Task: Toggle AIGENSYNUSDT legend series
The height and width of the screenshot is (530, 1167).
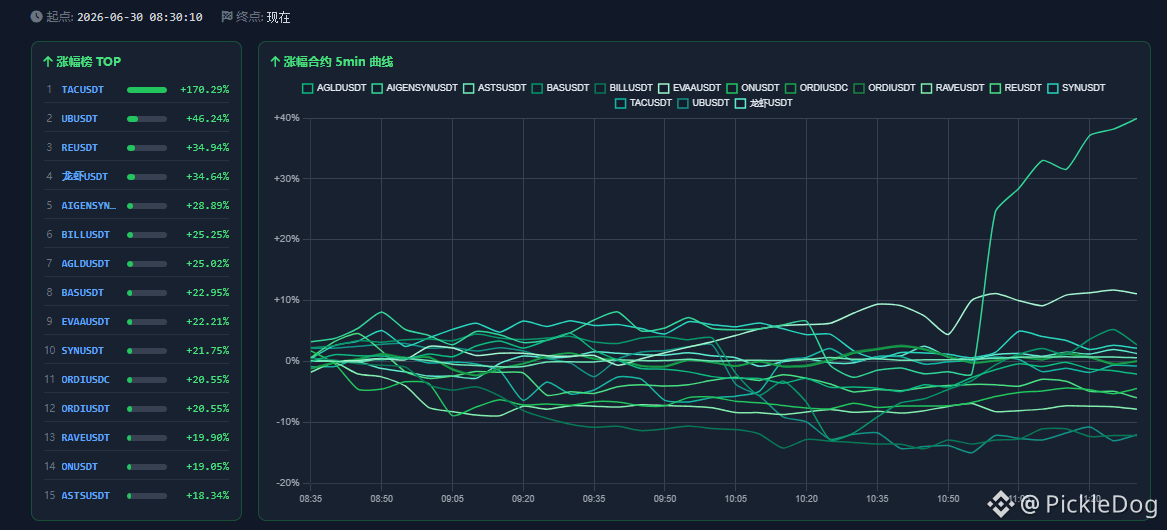Action: [415, 88]
